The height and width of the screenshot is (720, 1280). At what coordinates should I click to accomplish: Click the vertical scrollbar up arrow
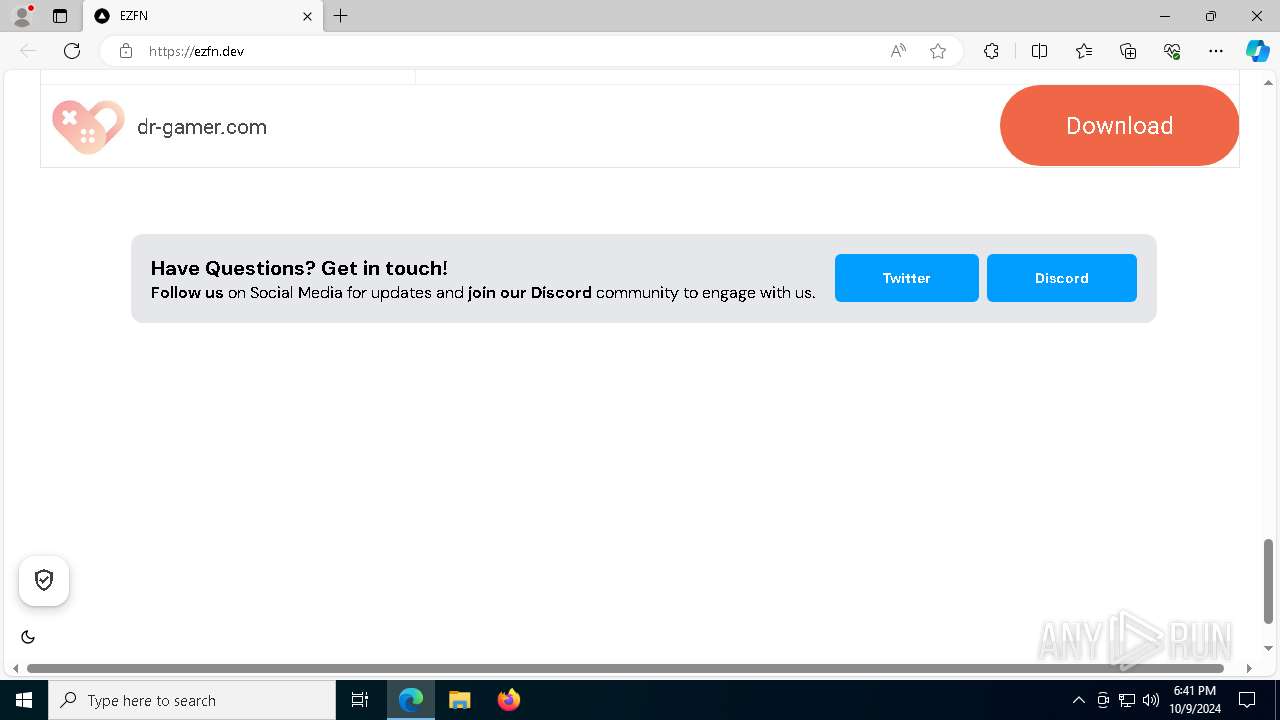click(x=1269, y=83)
